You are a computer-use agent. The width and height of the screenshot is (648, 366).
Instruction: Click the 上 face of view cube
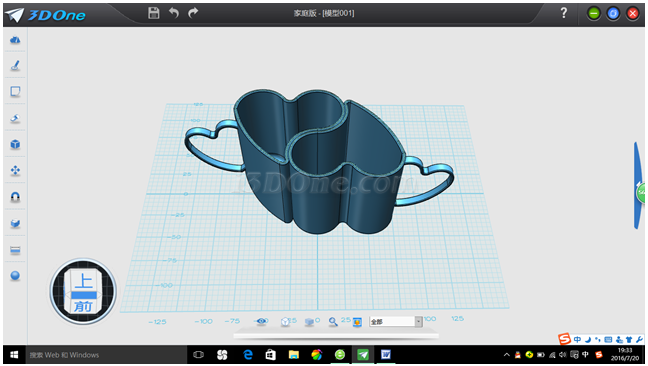point(84,281)
